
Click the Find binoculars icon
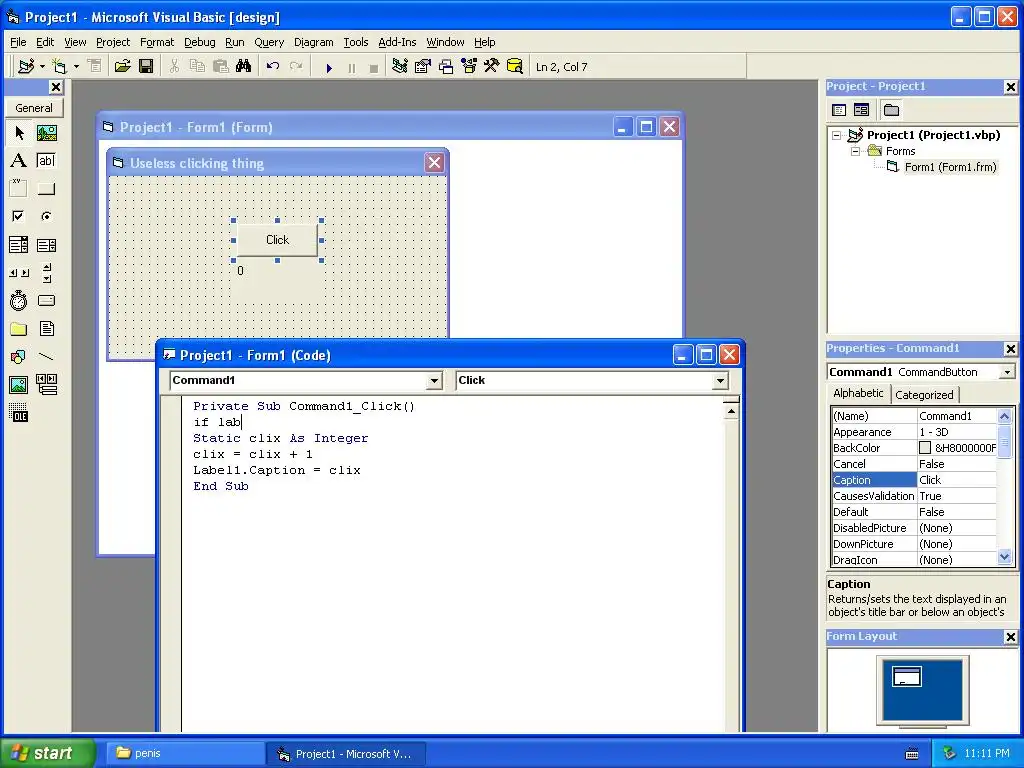pos(244,66)
